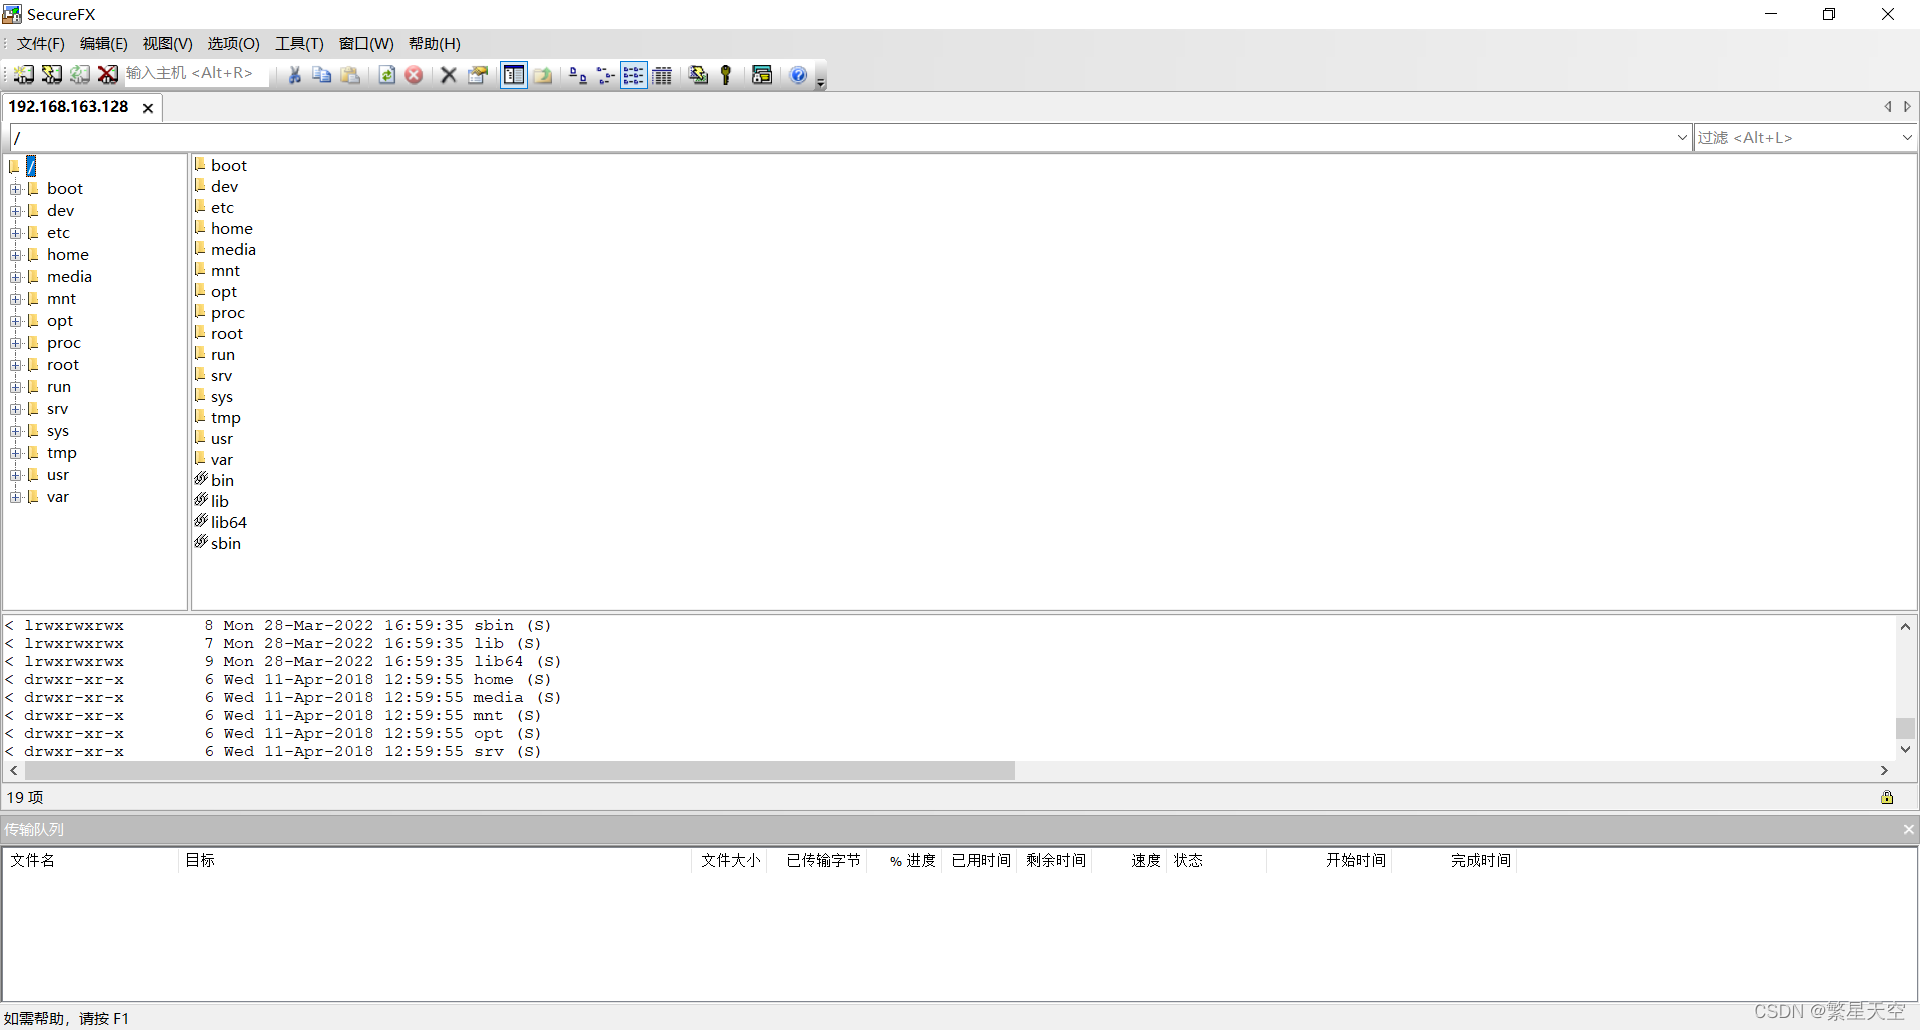
Task: Switch to list view mode
Action: click(x=634, y=75)
